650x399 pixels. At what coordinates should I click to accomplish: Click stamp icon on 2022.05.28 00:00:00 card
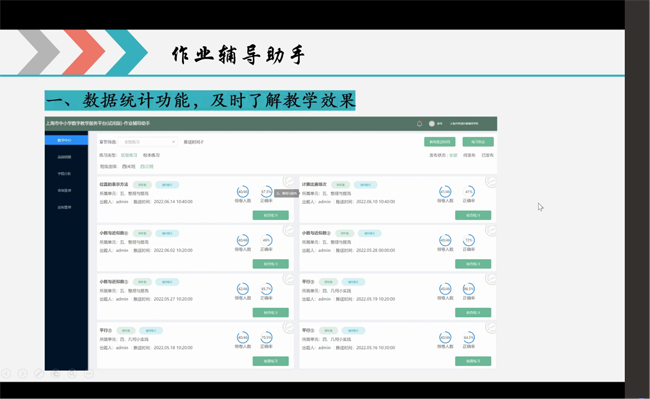click(x=491, y=230)
